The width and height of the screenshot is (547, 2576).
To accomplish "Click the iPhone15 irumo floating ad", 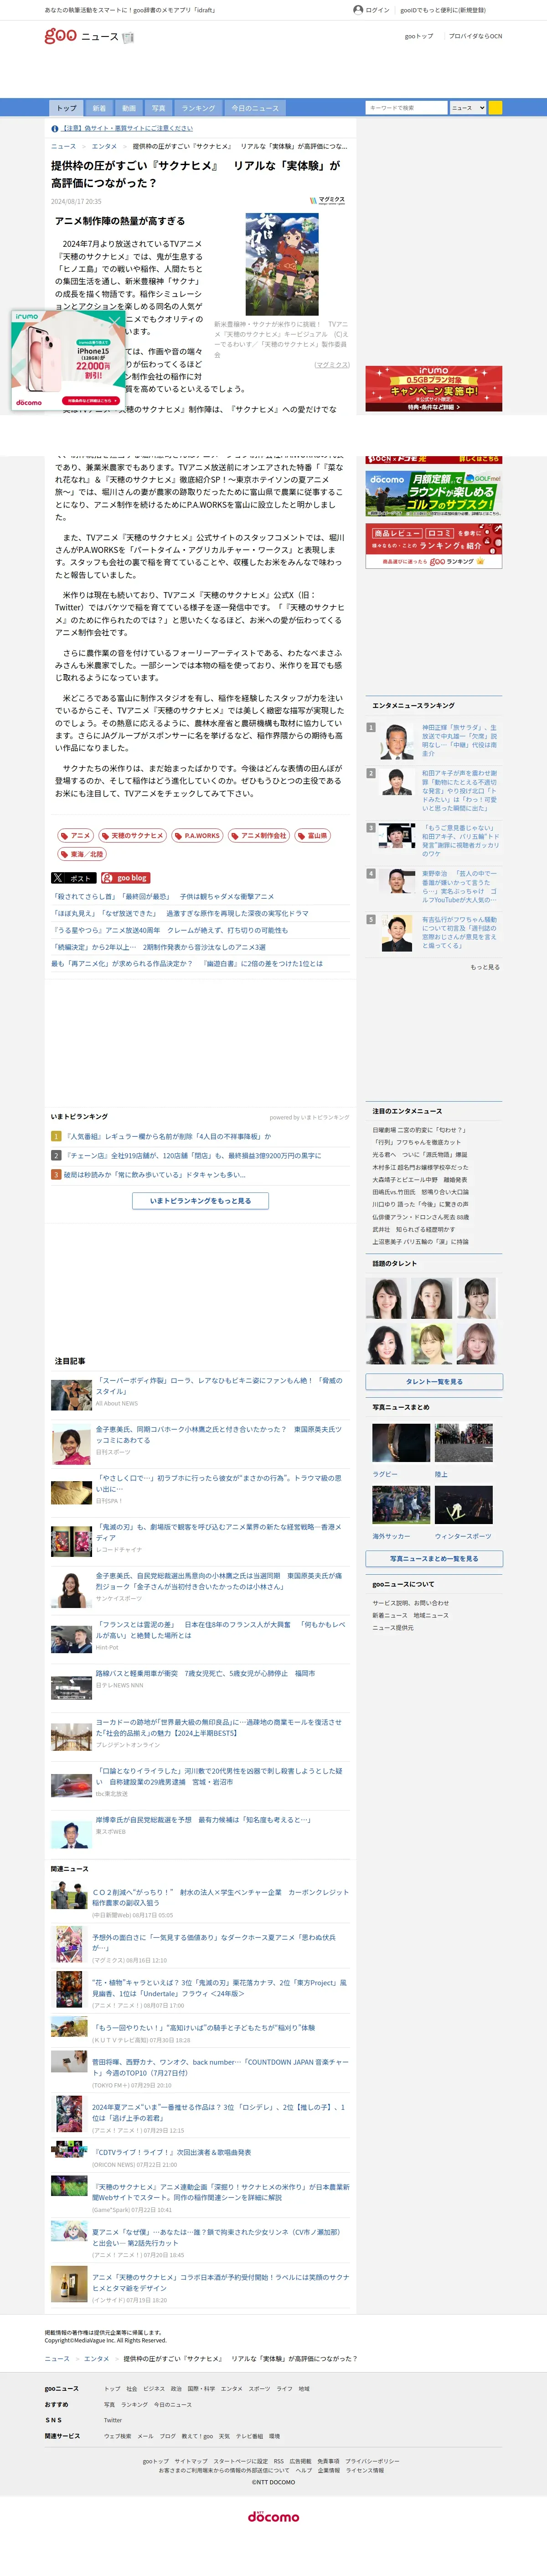I will (x=69, y=360).
